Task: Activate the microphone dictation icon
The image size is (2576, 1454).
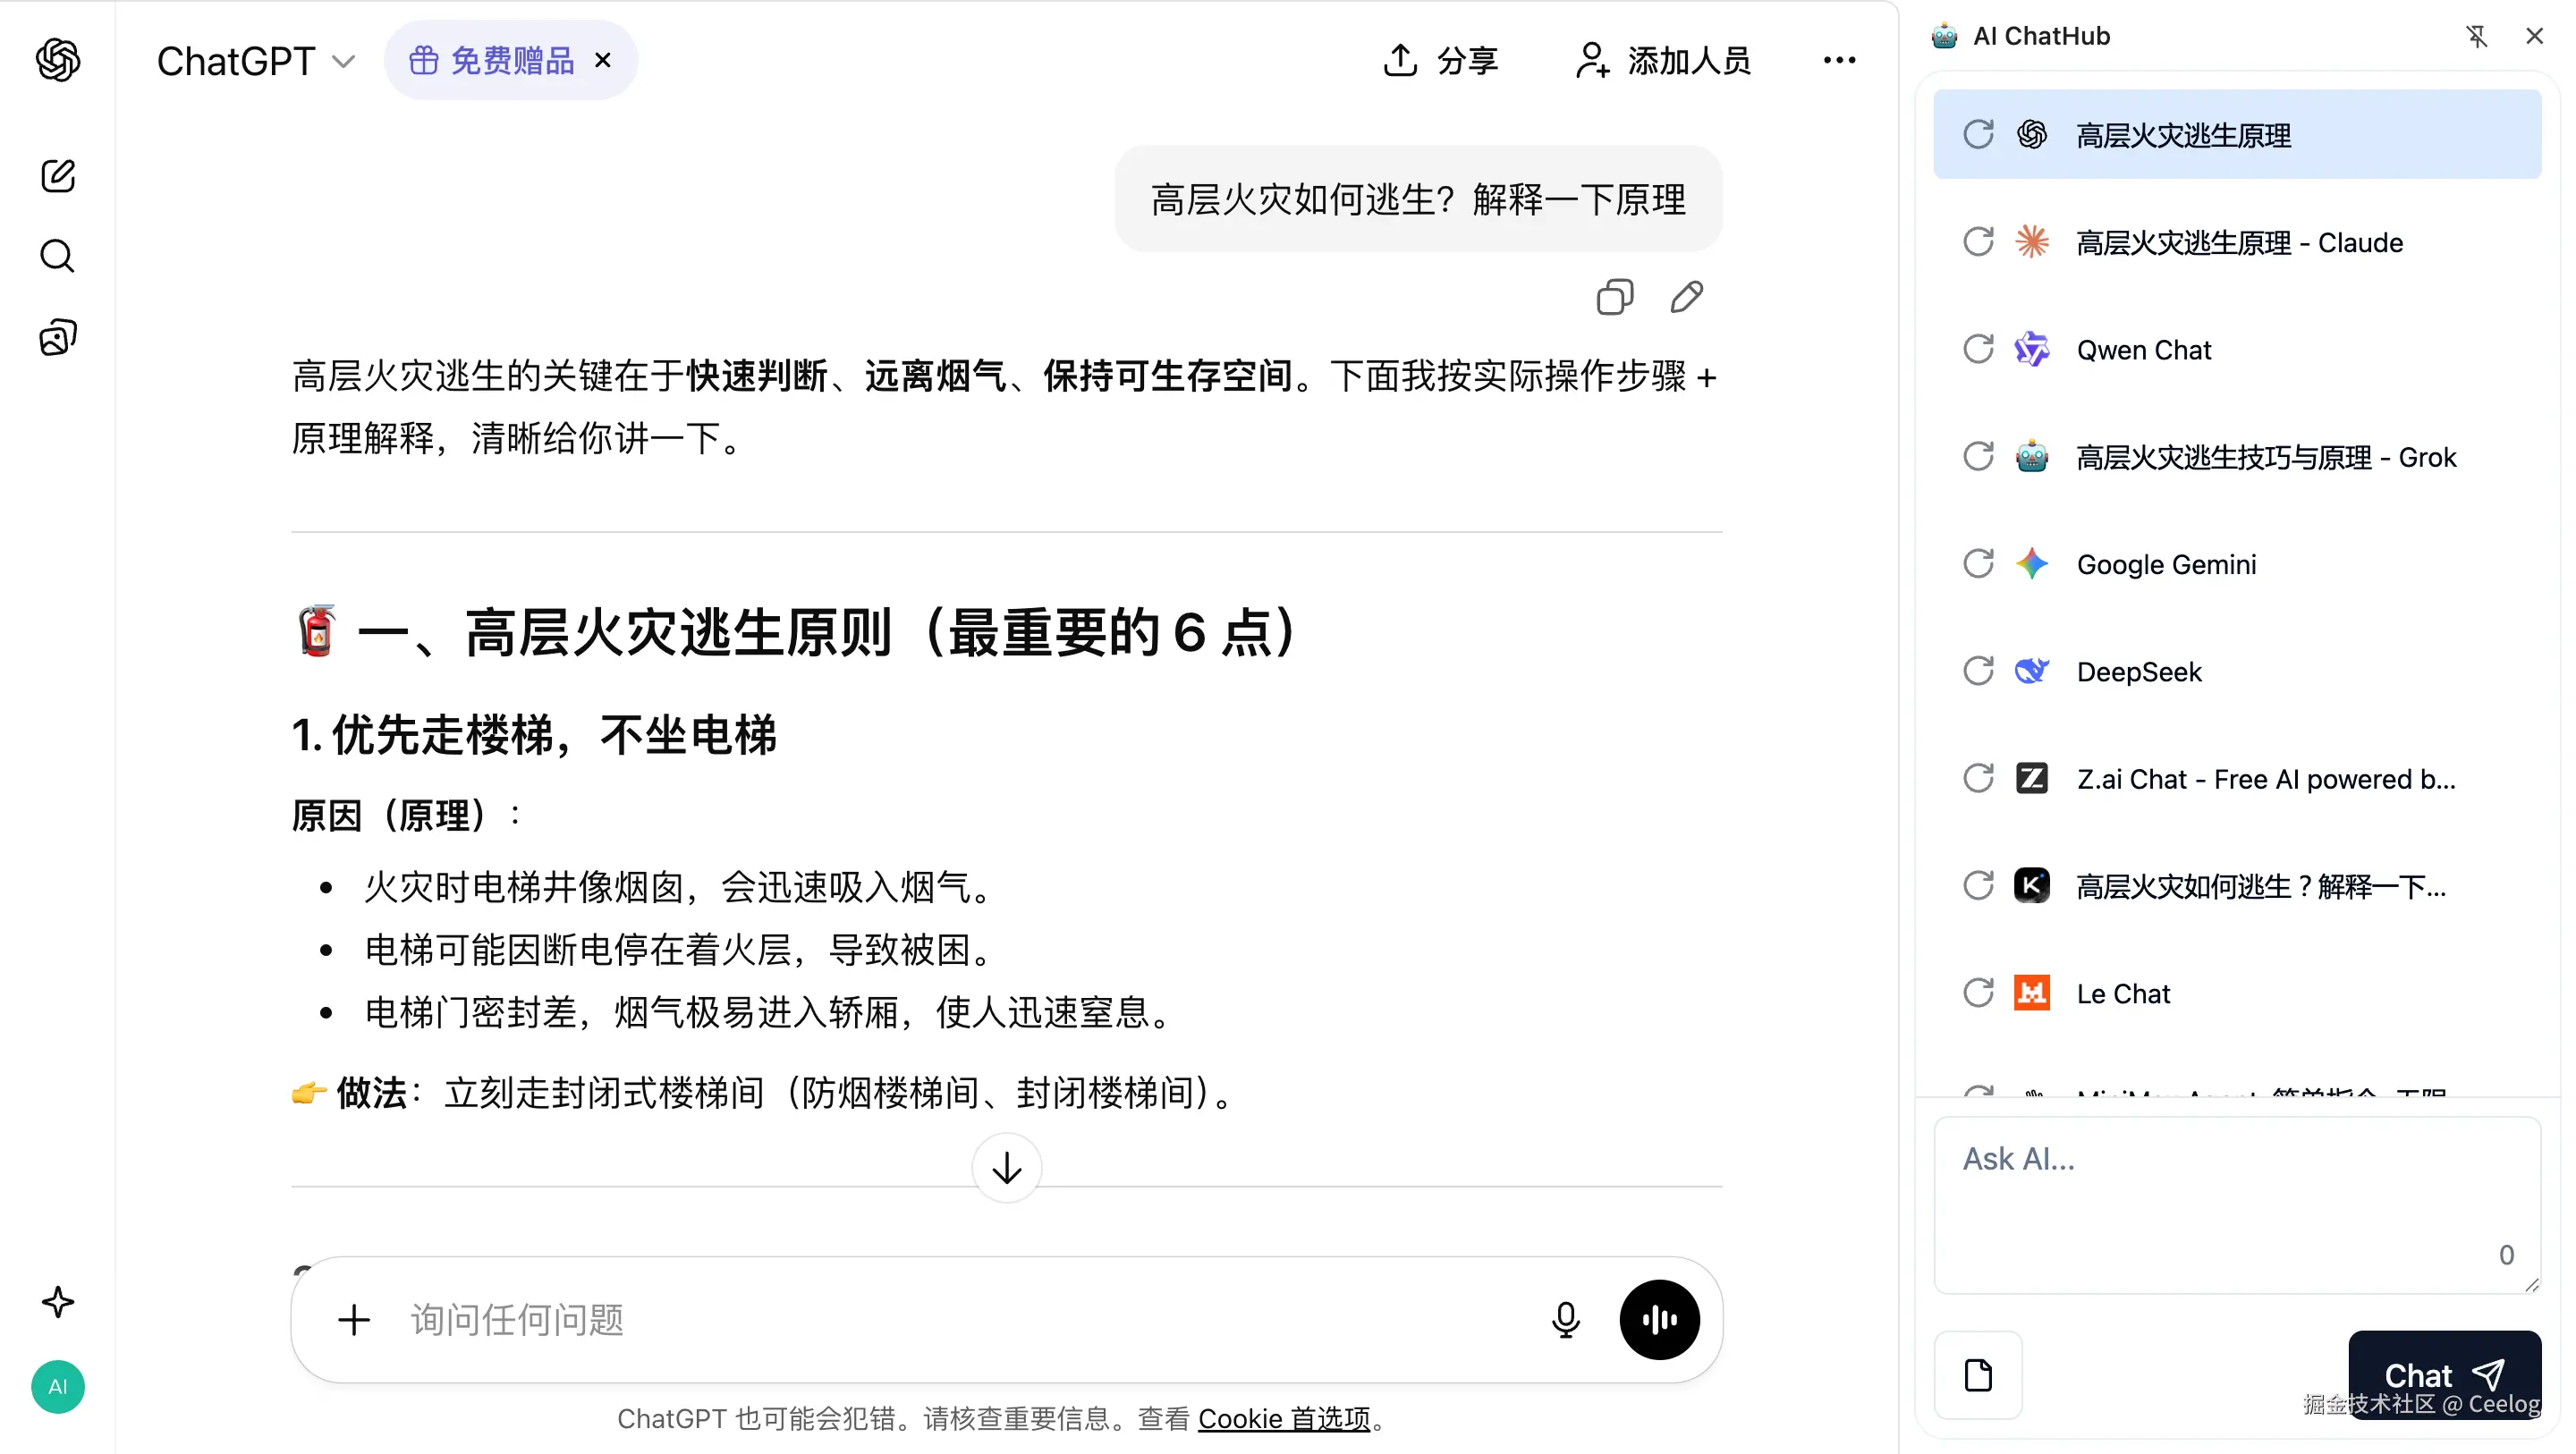Action: coord(1566,1319)
